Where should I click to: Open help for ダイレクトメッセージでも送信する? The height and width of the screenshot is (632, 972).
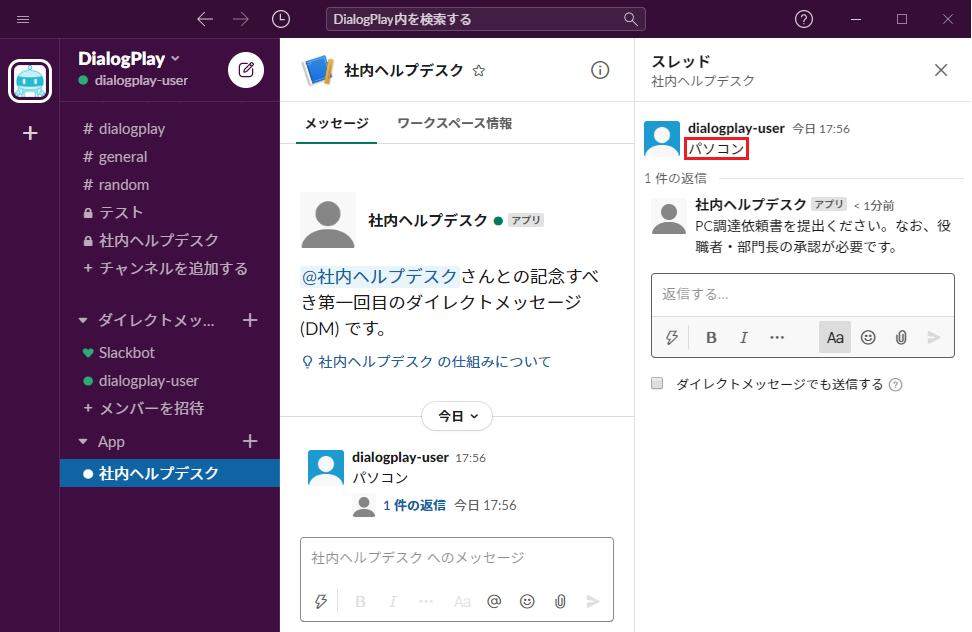click(x=895, y=385)
